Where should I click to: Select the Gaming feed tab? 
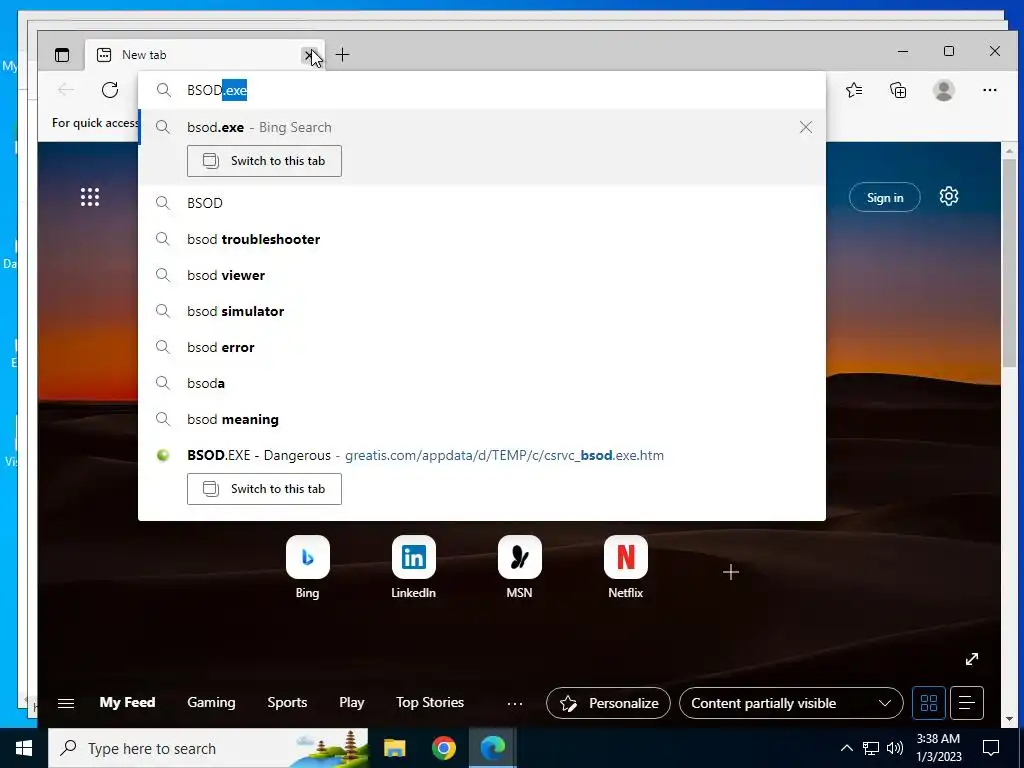(x=211, y=703)
